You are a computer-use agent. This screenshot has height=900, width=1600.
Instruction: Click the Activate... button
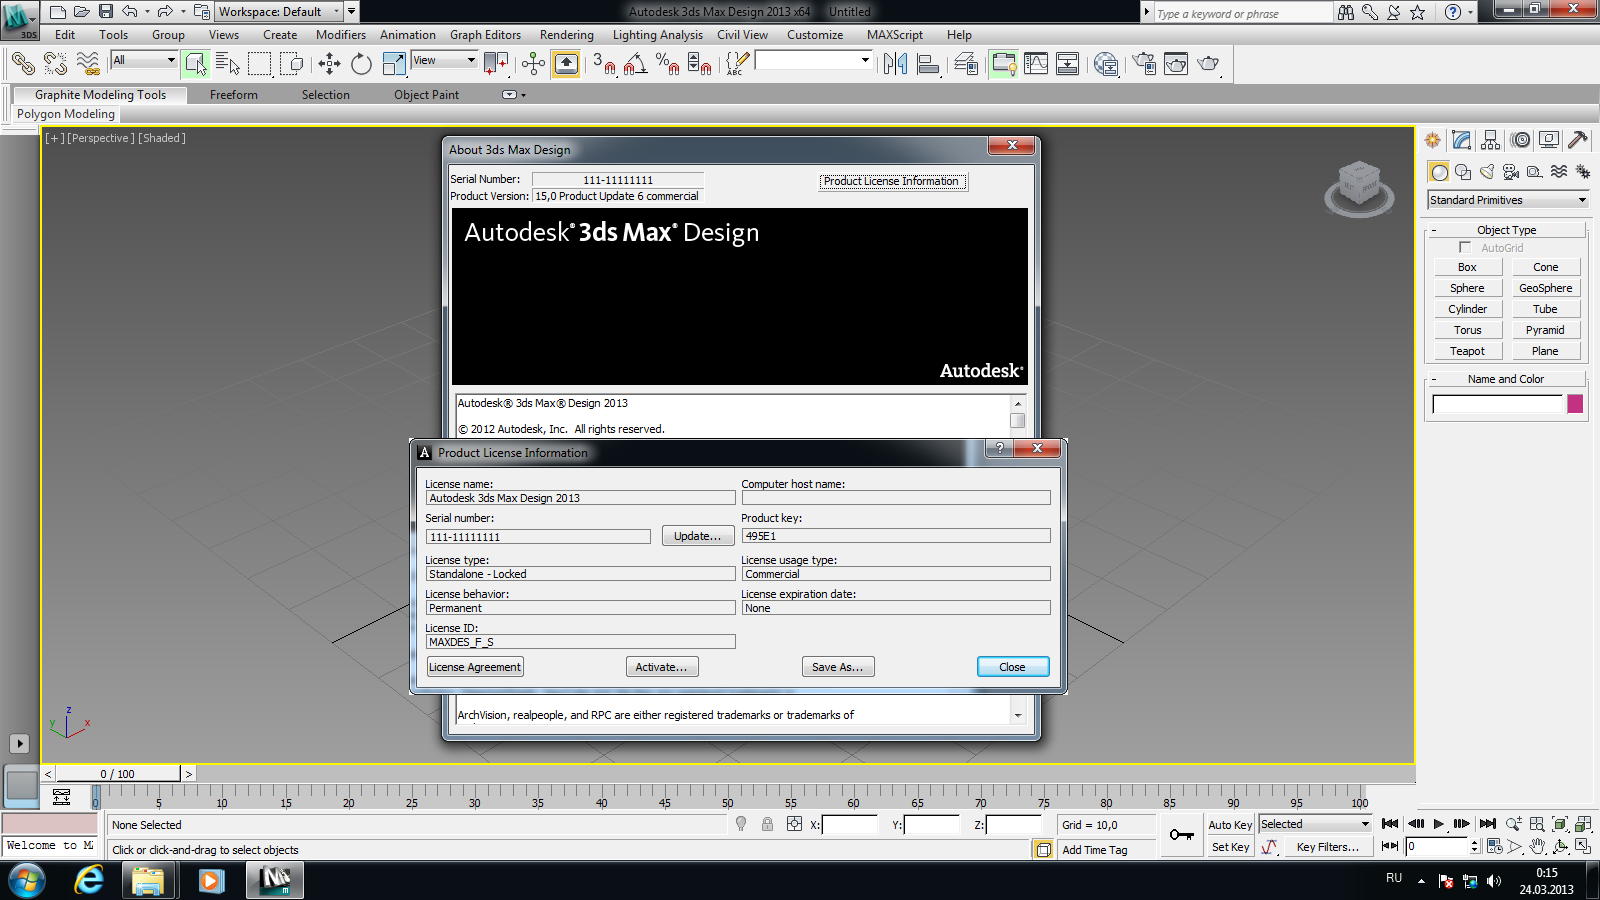(661, 667)
